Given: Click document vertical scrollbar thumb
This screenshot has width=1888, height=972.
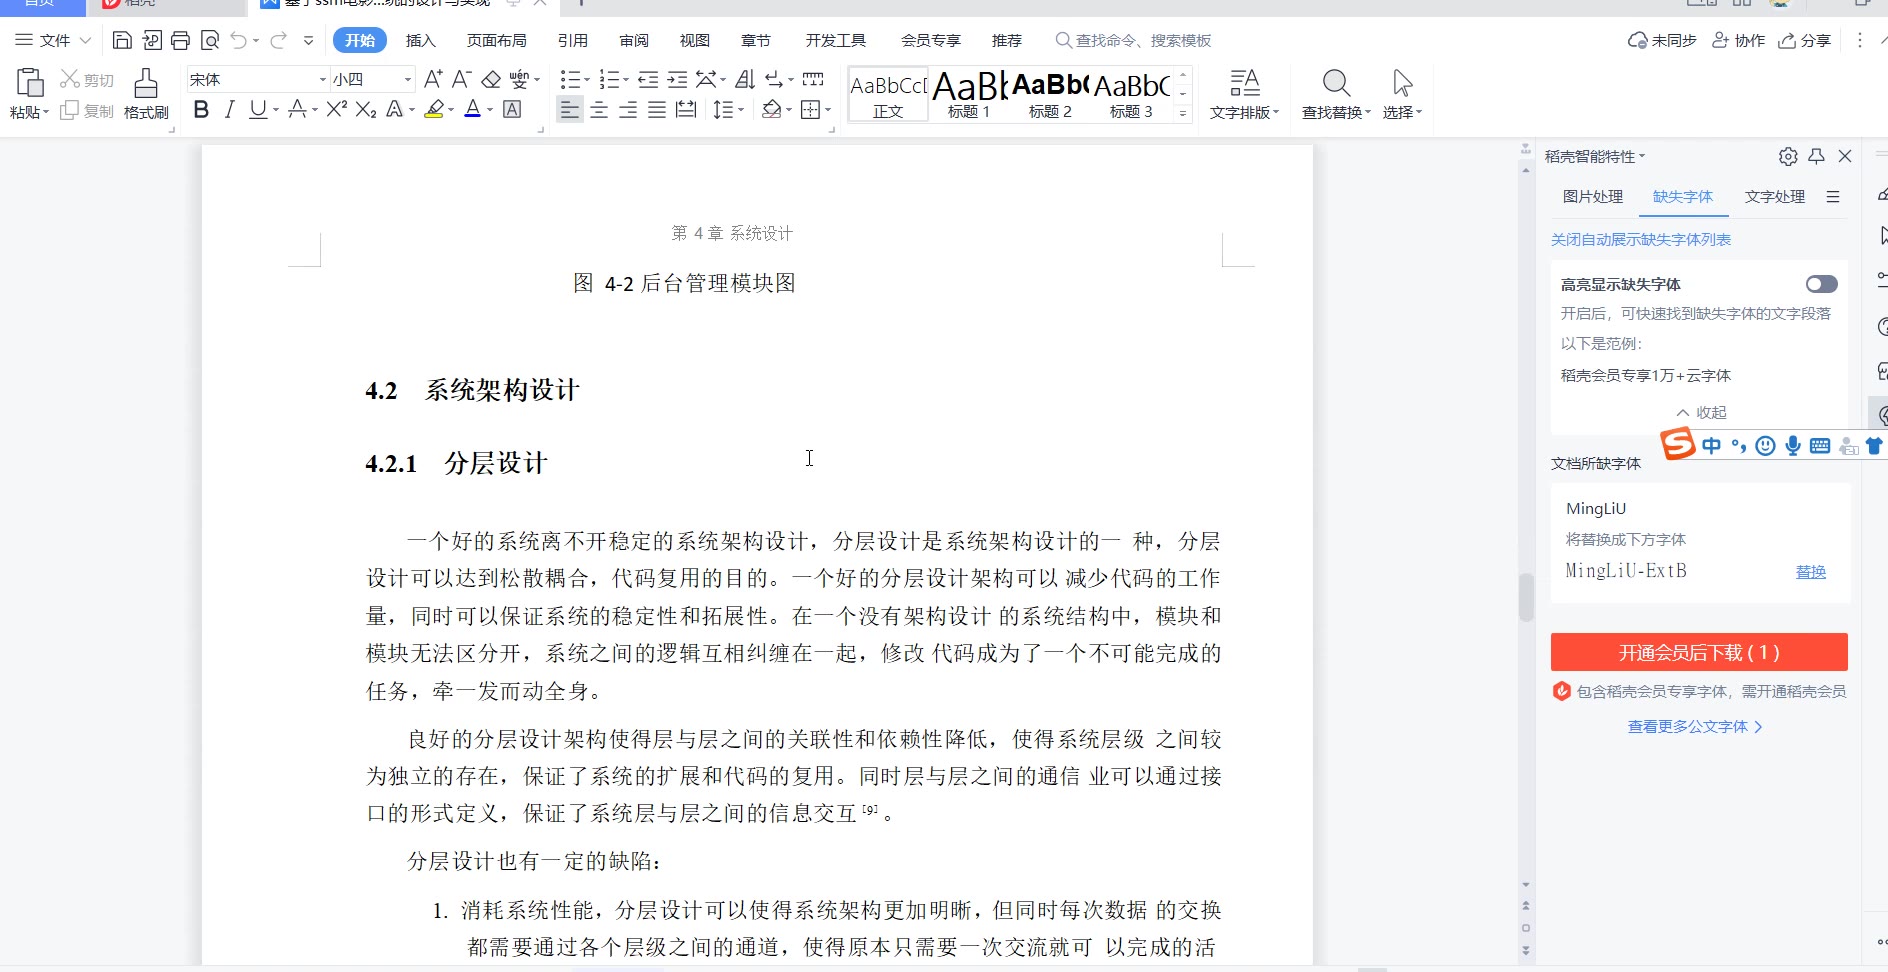Looking at the screenshot, I should click(x=1526, y=597).
